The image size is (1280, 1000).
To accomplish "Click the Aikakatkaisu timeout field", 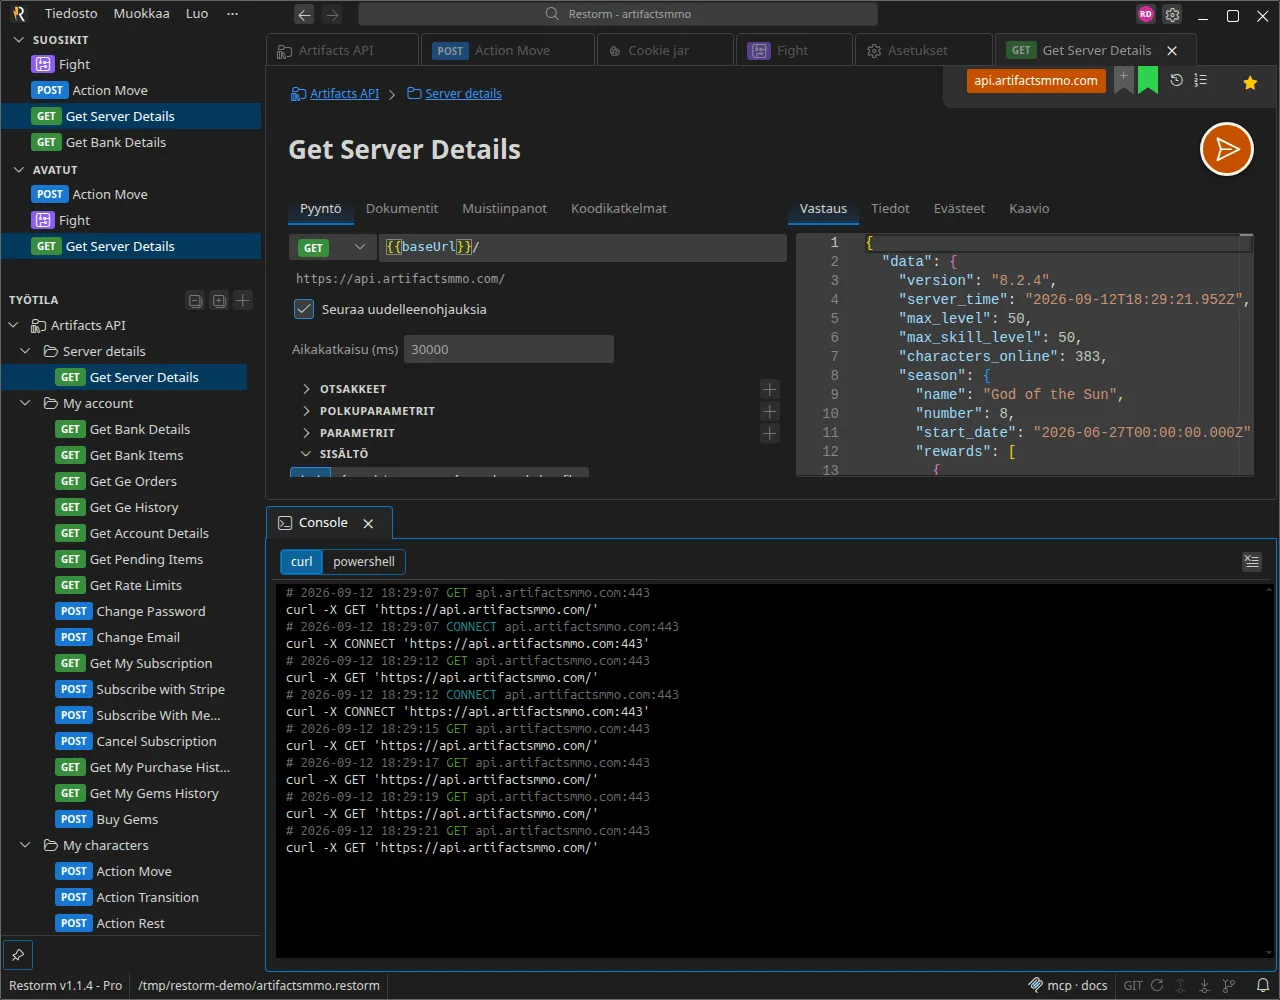I will click(x=508, y=350).
